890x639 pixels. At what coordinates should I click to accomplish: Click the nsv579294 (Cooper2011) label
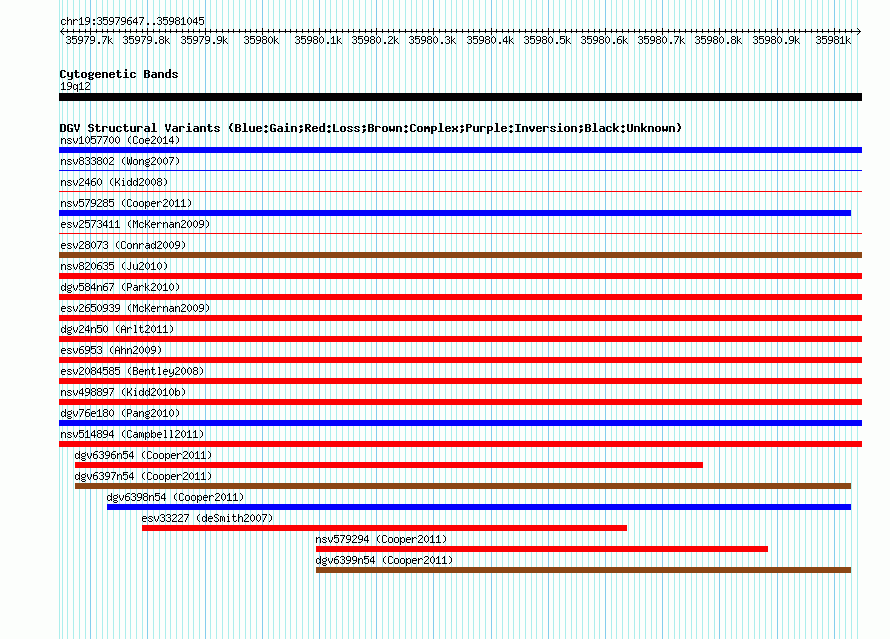point(381,539)
